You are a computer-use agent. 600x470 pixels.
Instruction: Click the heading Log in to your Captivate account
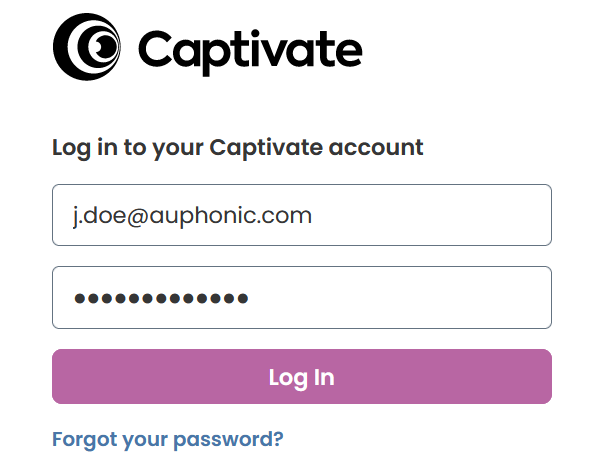point(238,148)
